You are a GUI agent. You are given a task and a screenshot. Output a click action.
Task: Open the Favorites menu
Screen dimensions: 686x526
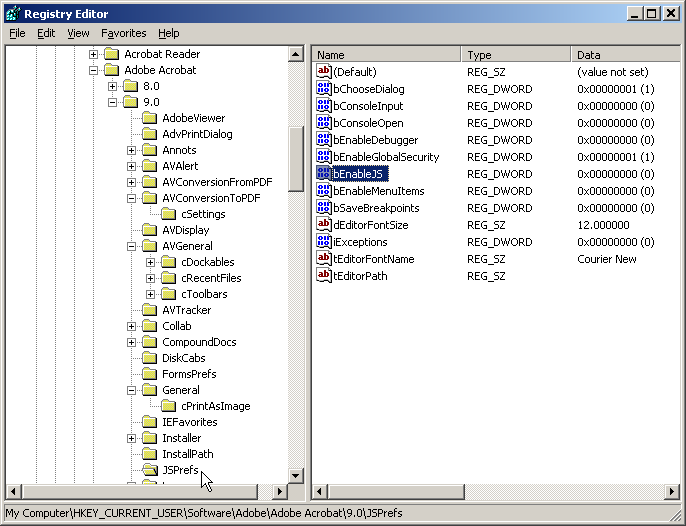(124, 33)
